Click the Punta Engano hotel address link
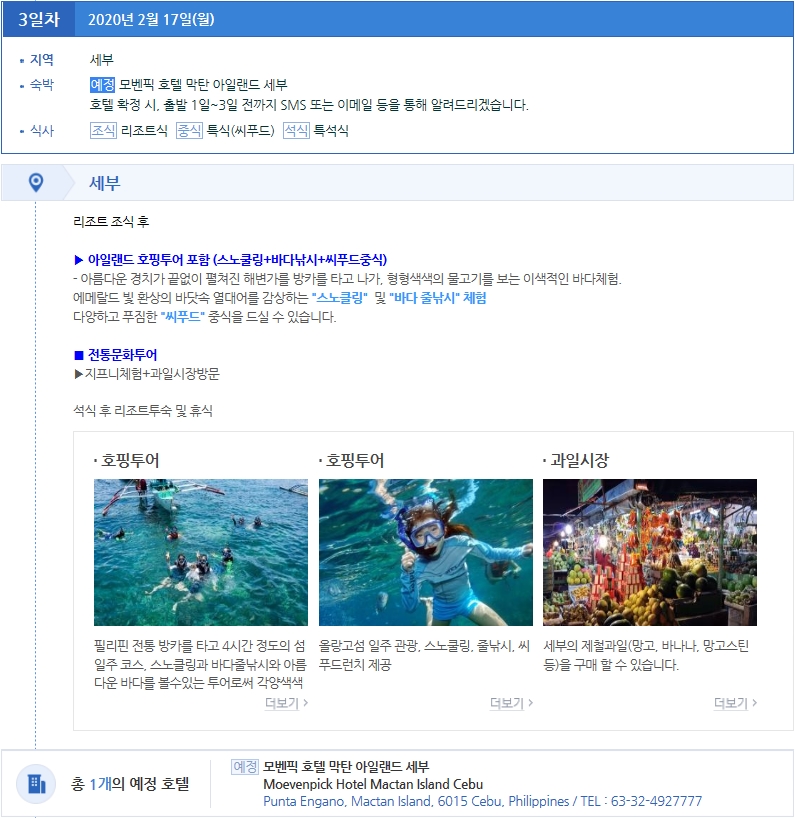This screenshot has width=795, height=818. pyautogui.click(x=482, y=801)
